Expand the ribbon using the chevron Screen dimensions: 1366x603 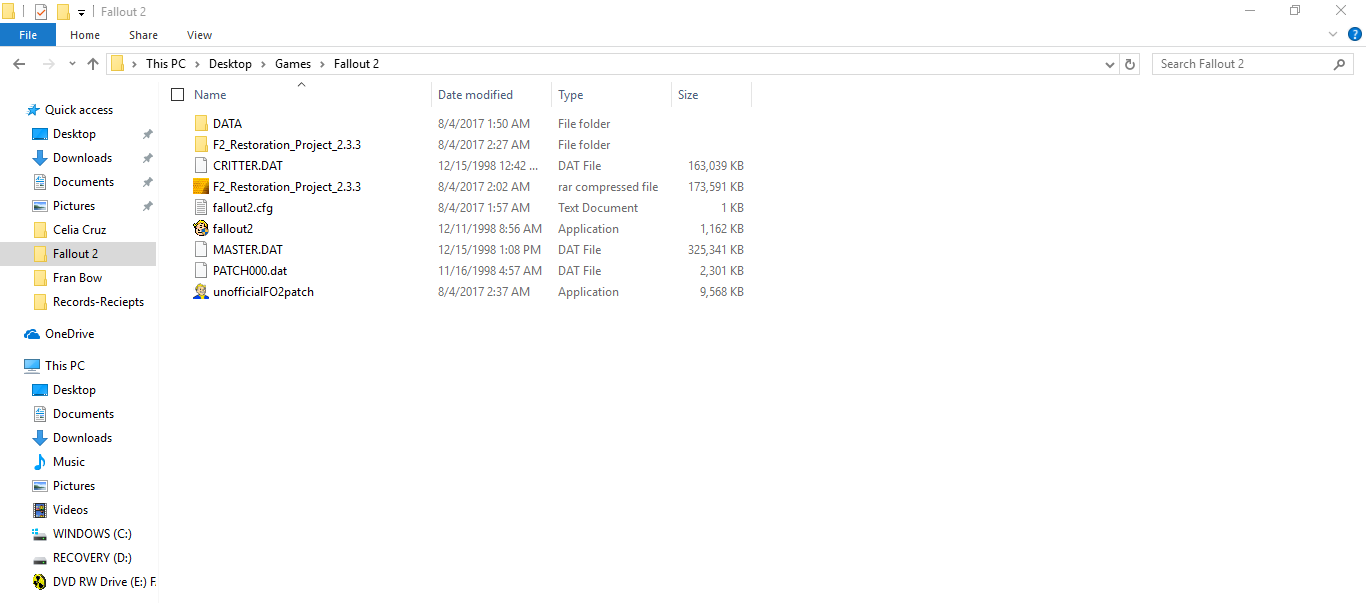pos(1332,35)
